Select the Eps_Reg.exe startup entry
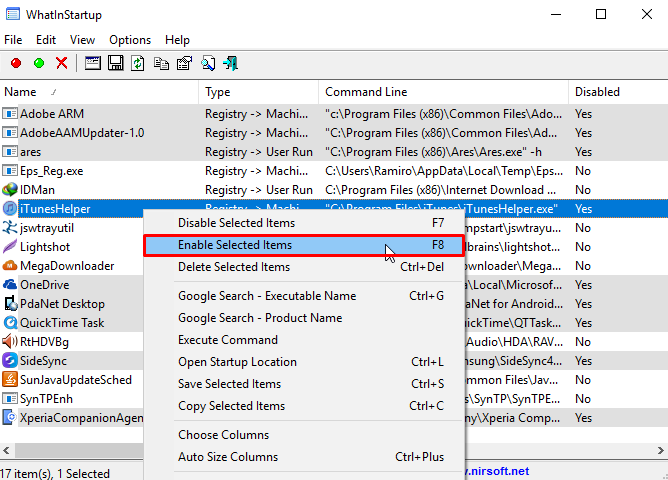The width and height of the screenshot is (668, 480). coord(334,171)
